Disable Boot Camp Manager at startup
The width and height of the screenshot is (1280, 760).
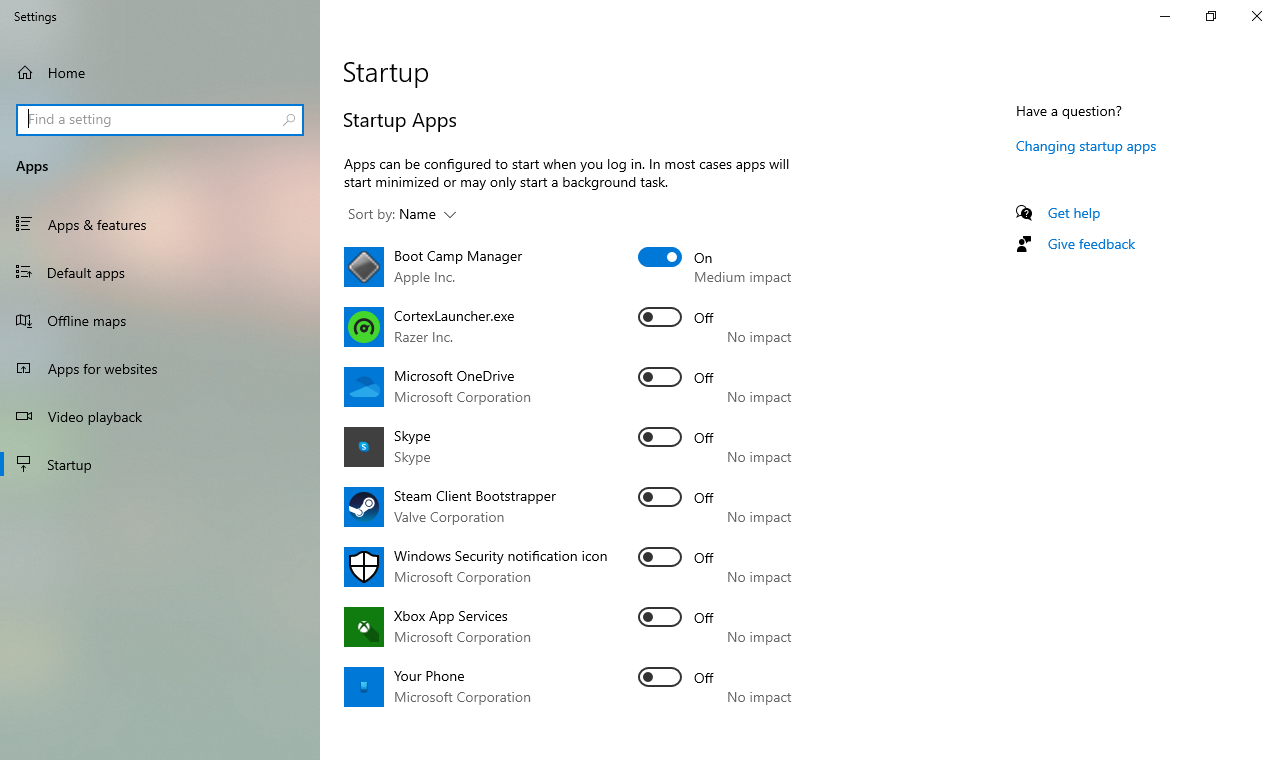tap(660, 257)
